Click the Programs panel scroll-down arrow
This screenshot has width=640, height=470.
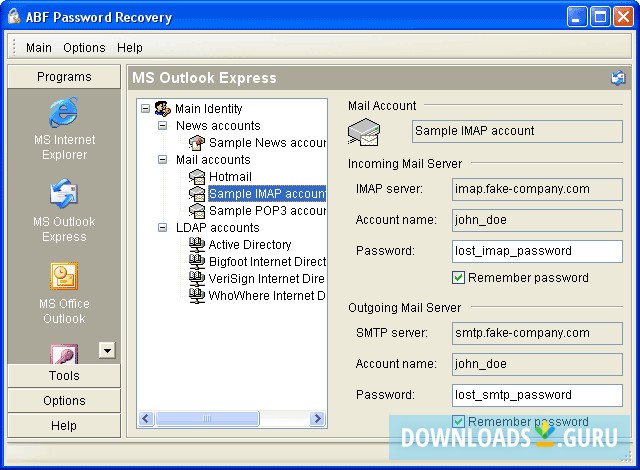click(x=107, y=350)
